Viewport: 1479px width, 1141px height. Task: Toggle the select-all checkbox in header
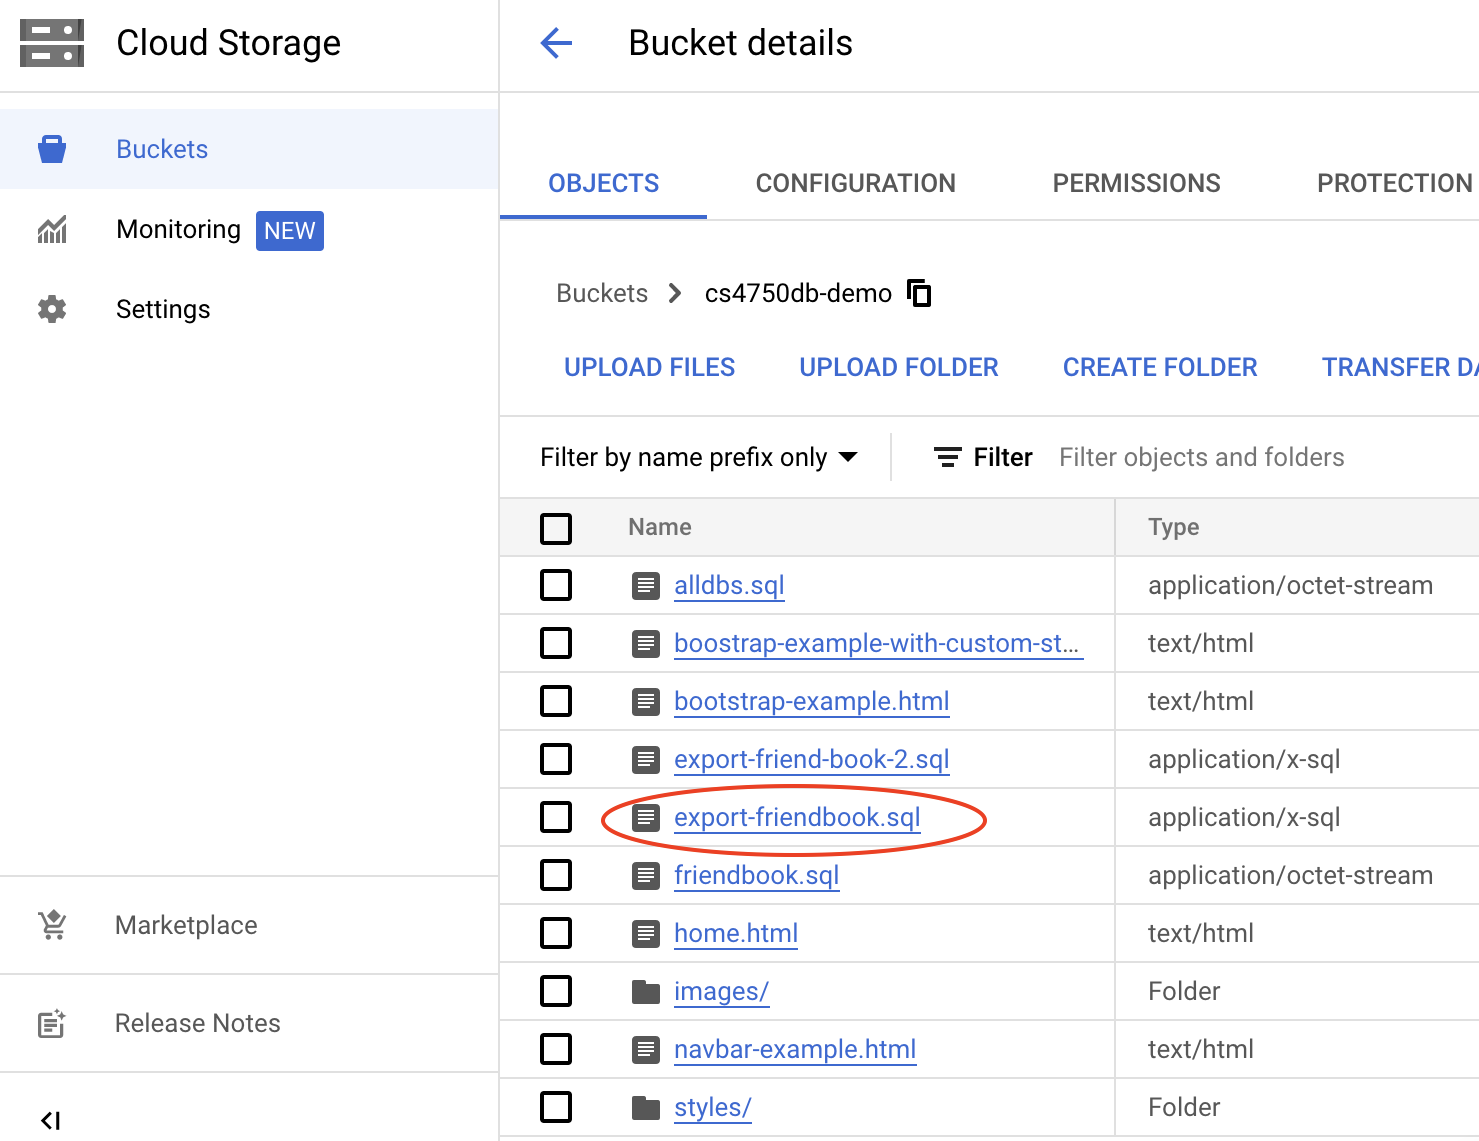[556, 528]
